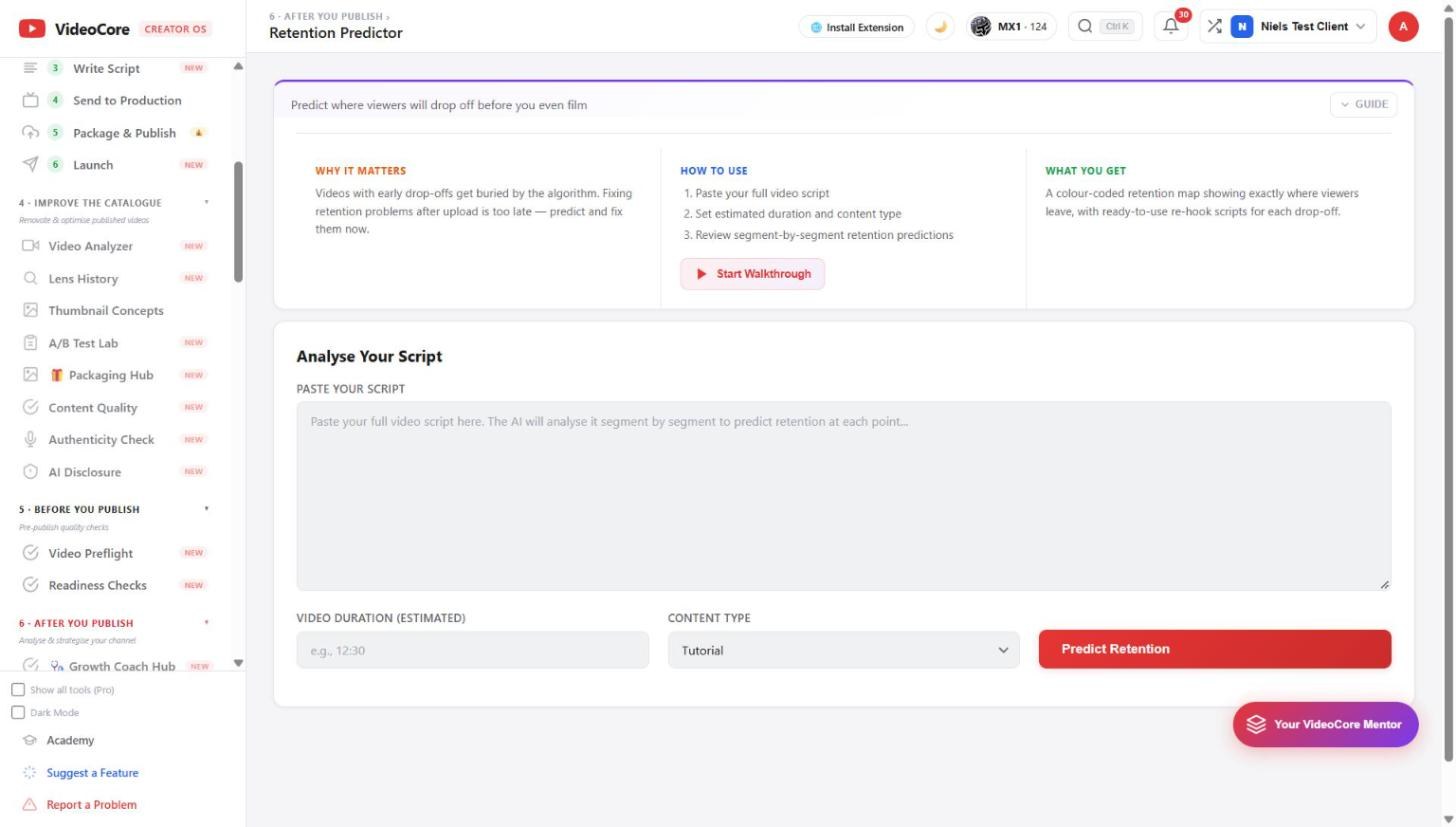Screen dimensions: 1456x827
Task: Toggle the moon dark-theme icon in header
Action: pyautogui.click(x=940, y=27)
